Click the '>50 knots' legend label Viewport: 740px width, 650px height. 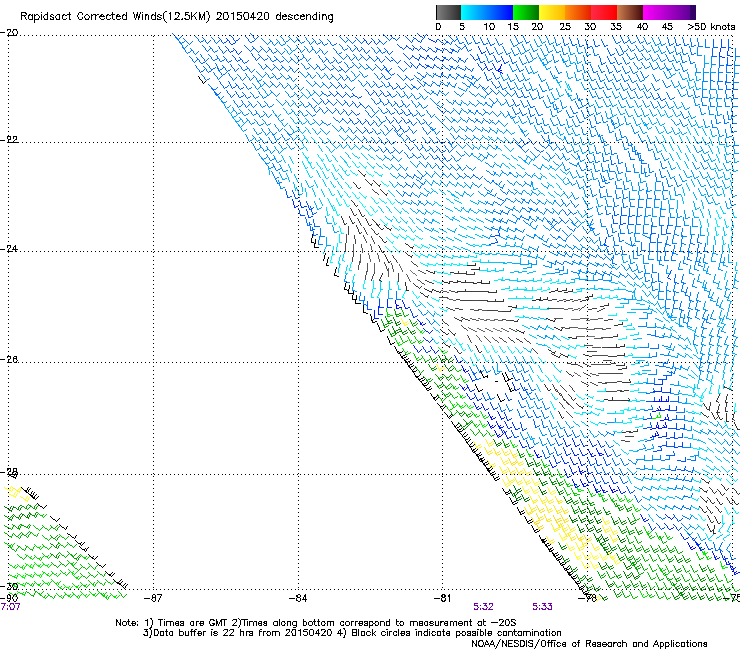[711, 27]
